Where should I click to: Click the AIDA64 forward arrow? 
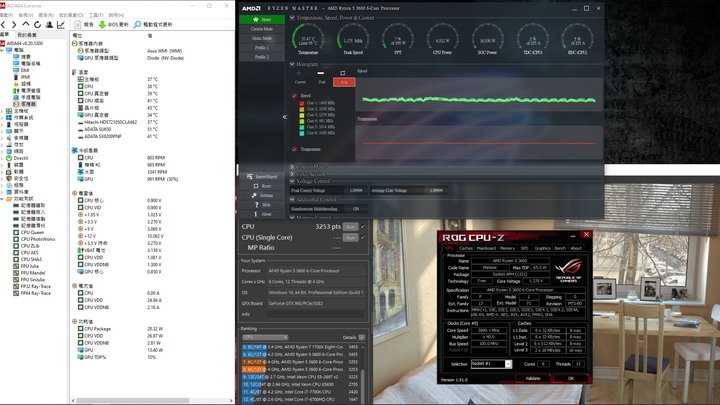(x=14, y=24)
